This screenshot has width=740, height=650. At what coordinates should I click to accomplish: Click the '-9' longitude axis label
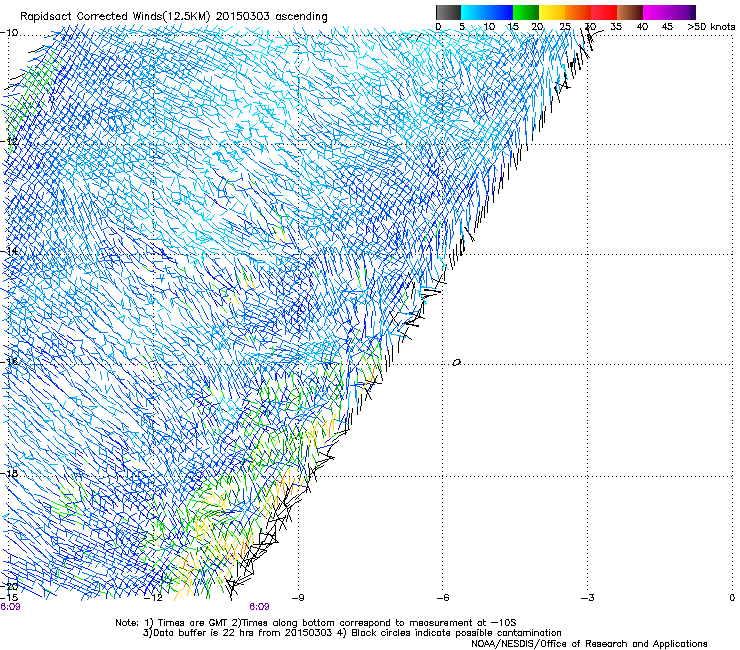297,598
